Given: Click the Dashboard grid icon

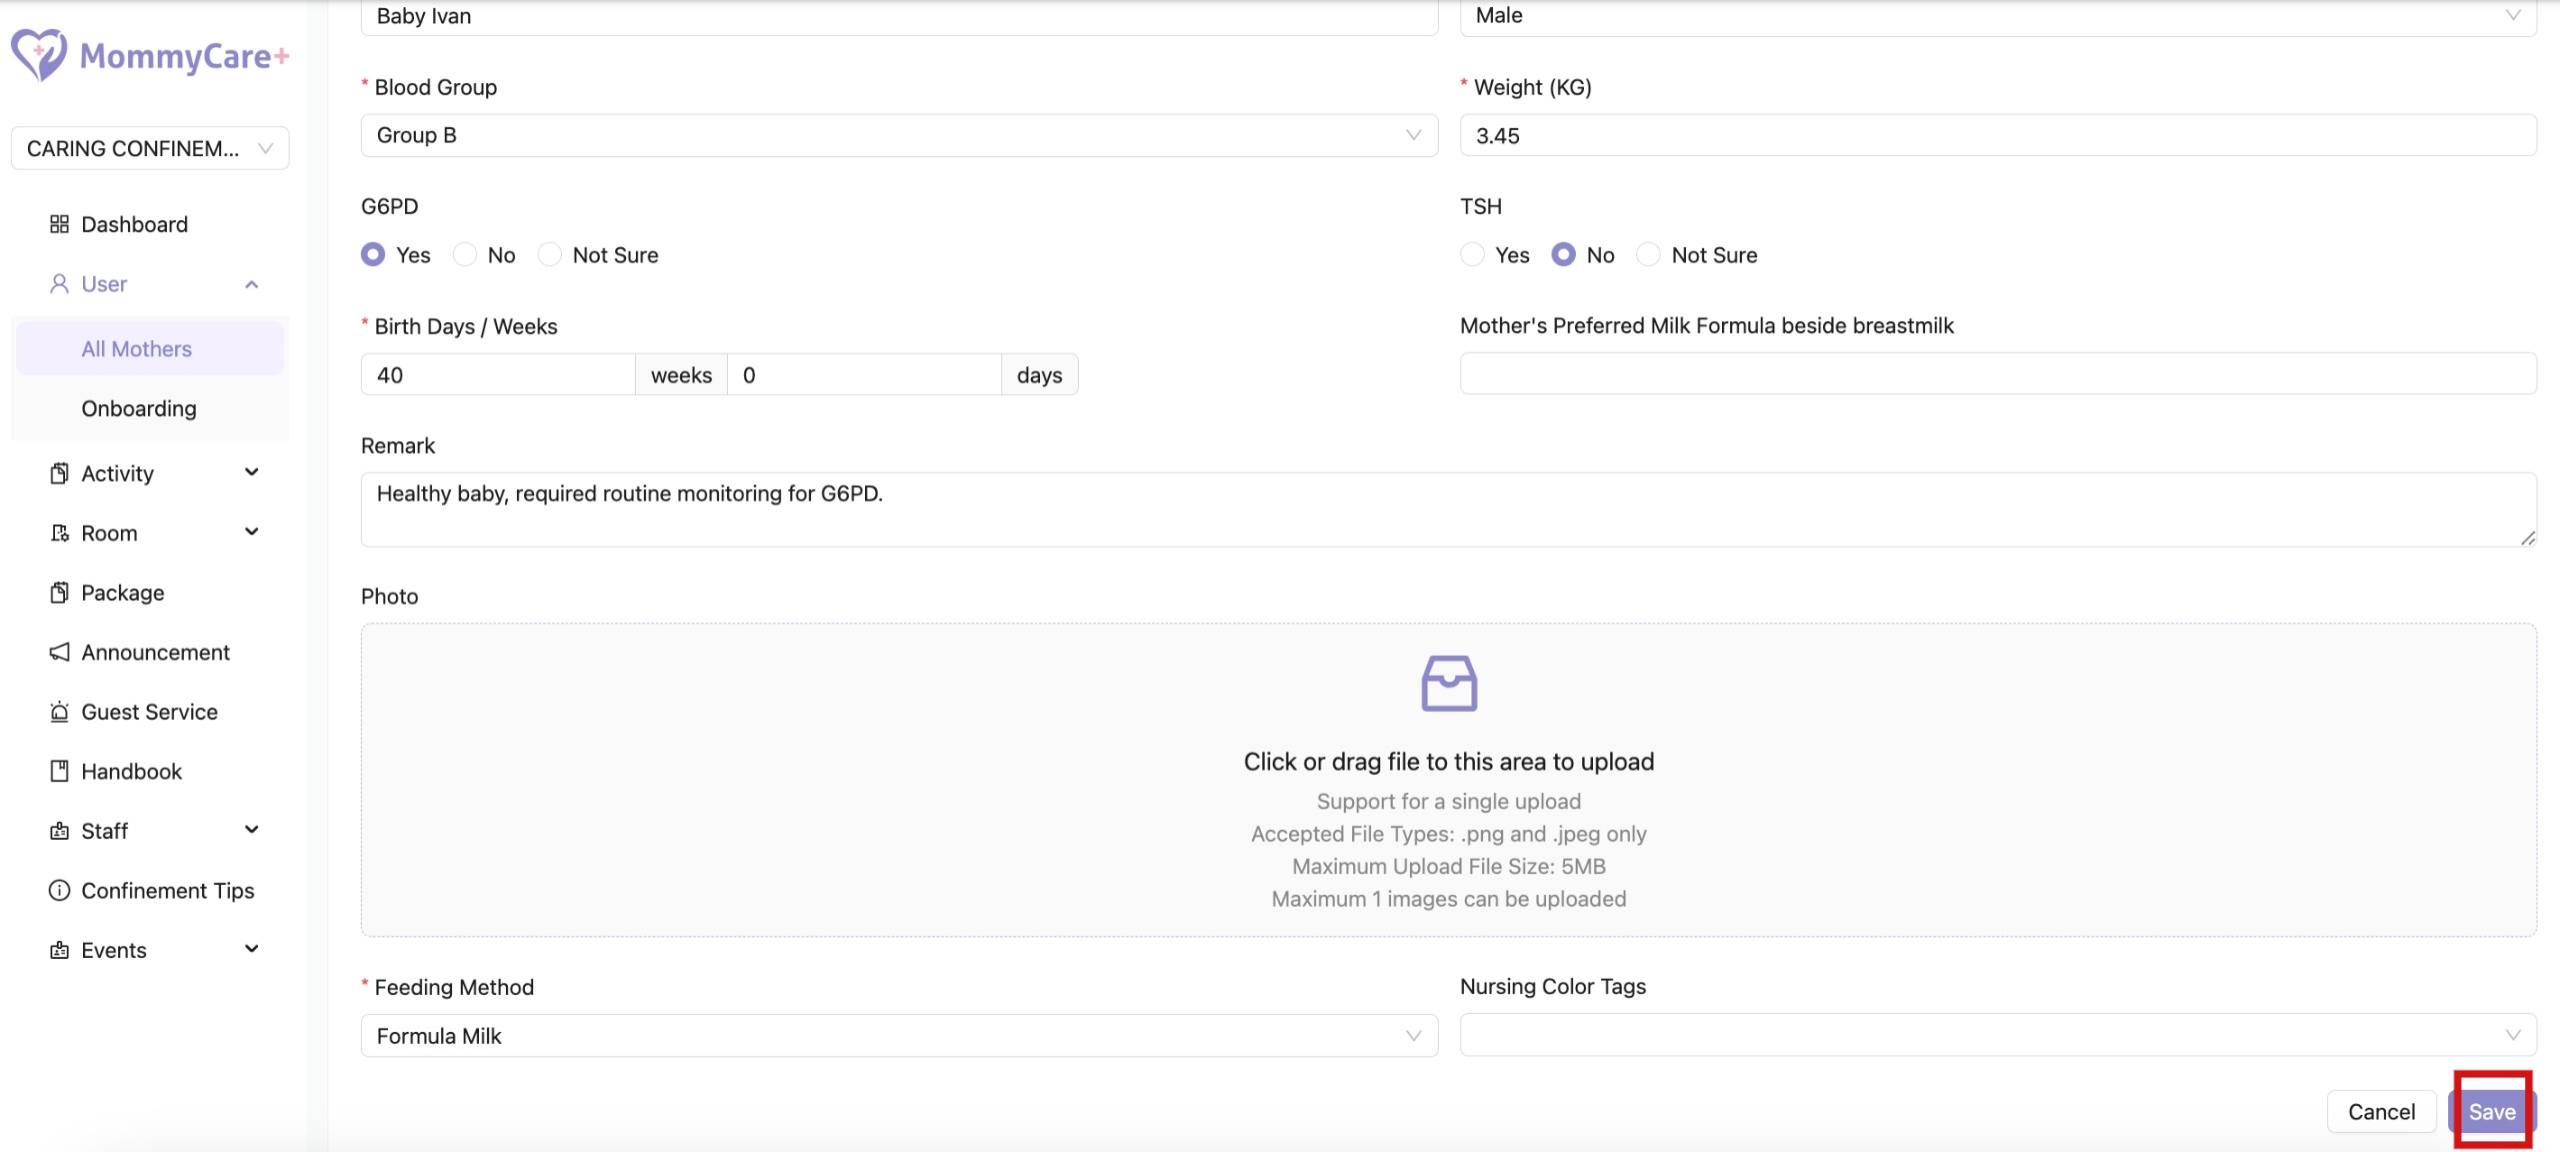Looking at the screenshot, I should 59,224.
